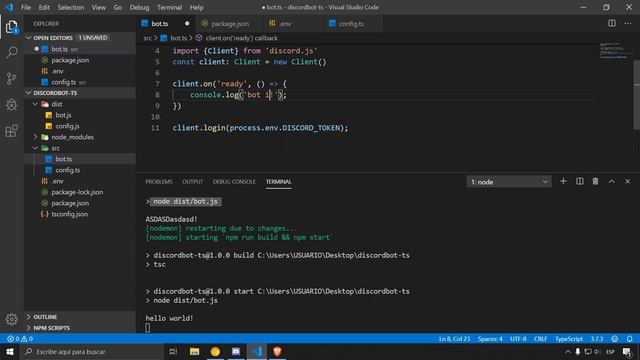Image resolution: width=640 pixels, height=360 pixels.
Task: Change language mode via TypeScript
Action: point(569,339)
